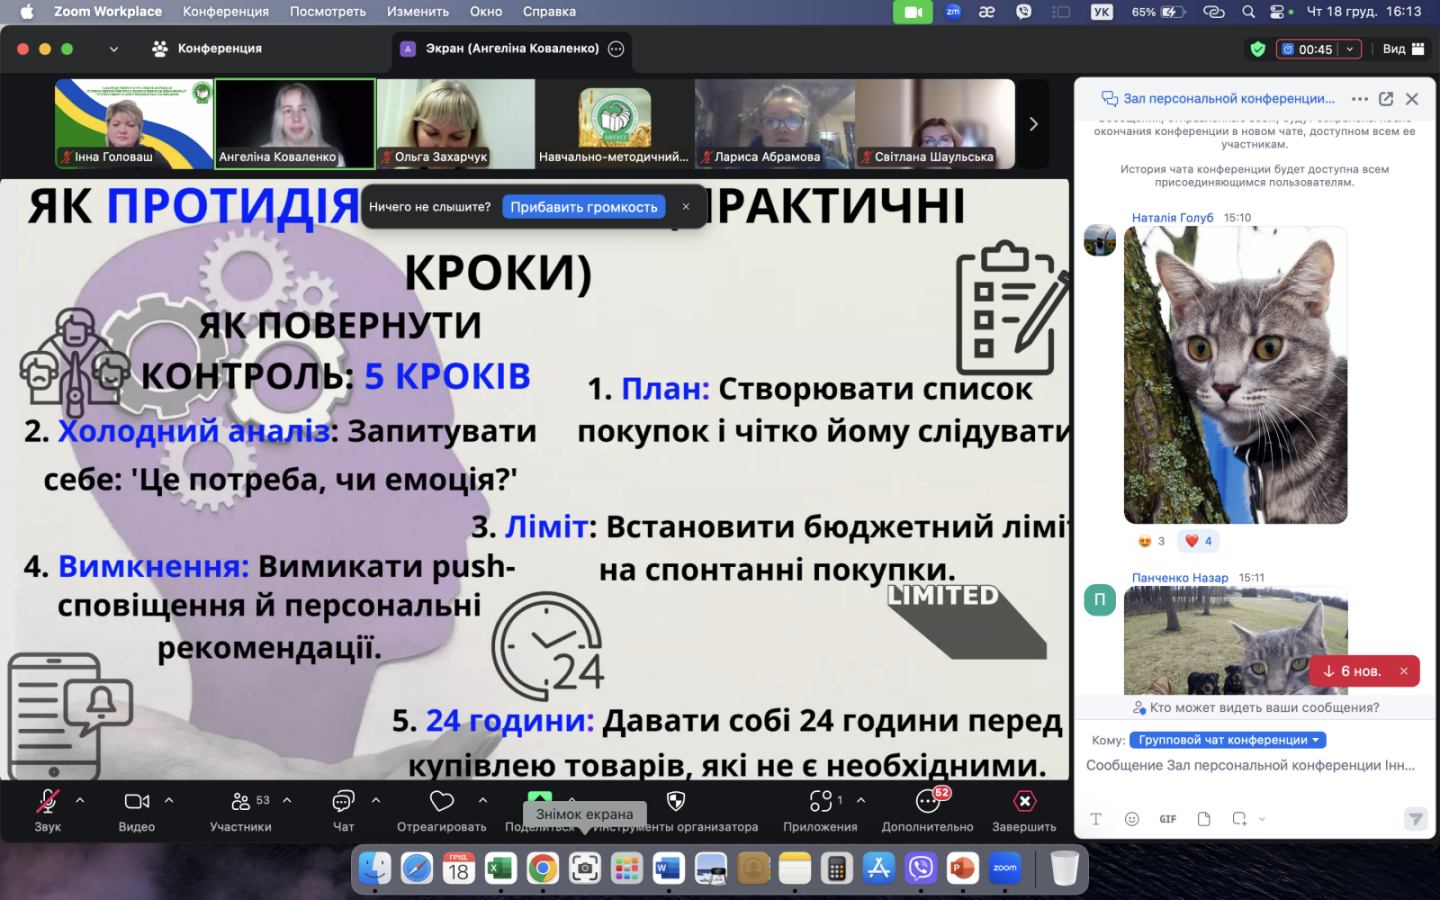Expand audio options arrow next to Звук
This screenshot has width=1440, height=900.
[80, 800]
